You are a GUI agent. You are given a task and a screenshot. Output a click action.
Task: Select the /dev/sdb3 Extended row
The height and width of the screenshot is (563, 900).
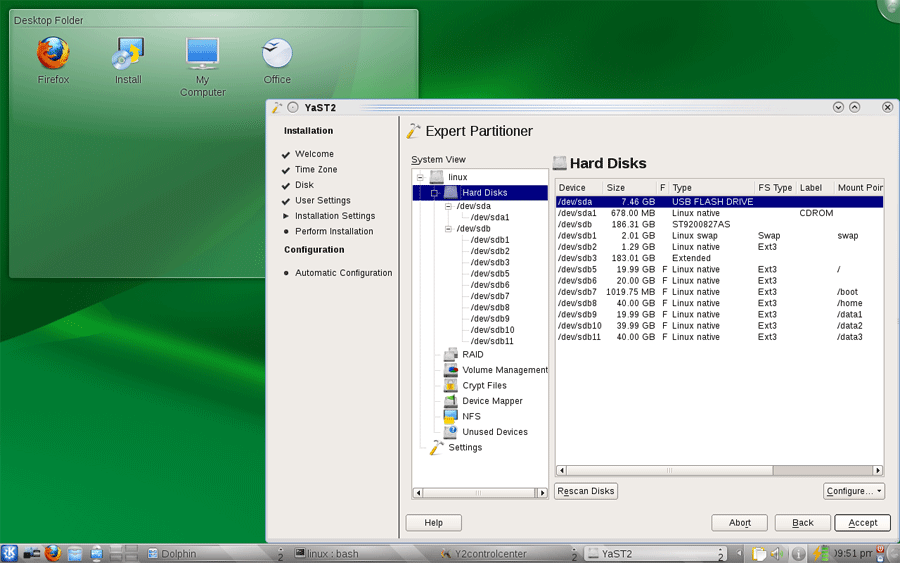pos(719,258)
